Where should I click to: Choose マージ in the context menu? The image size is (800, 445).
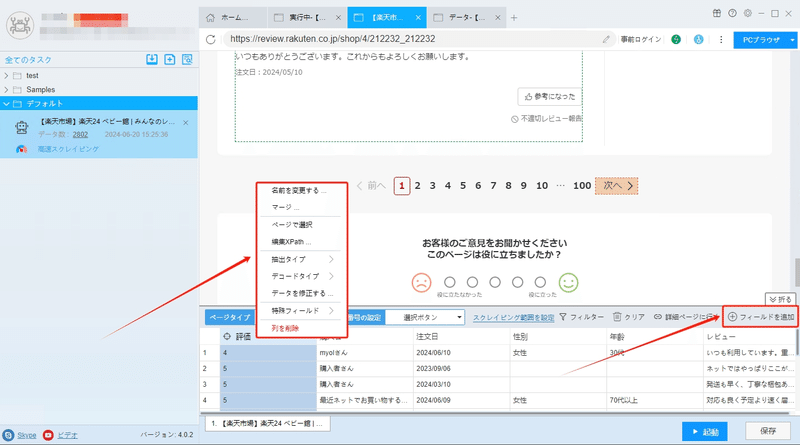[x=285, y=207]
